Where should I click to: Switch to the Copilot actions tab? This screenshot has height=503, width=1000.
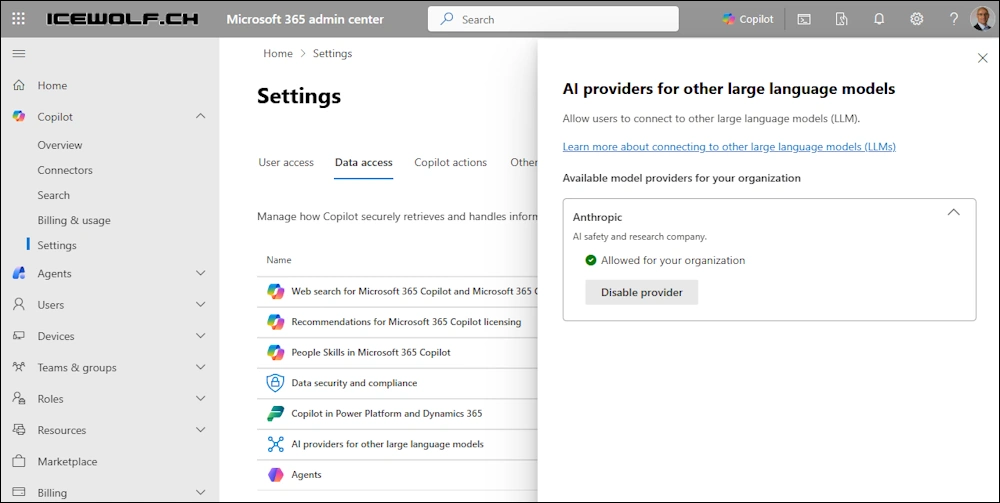click(450, 162)
